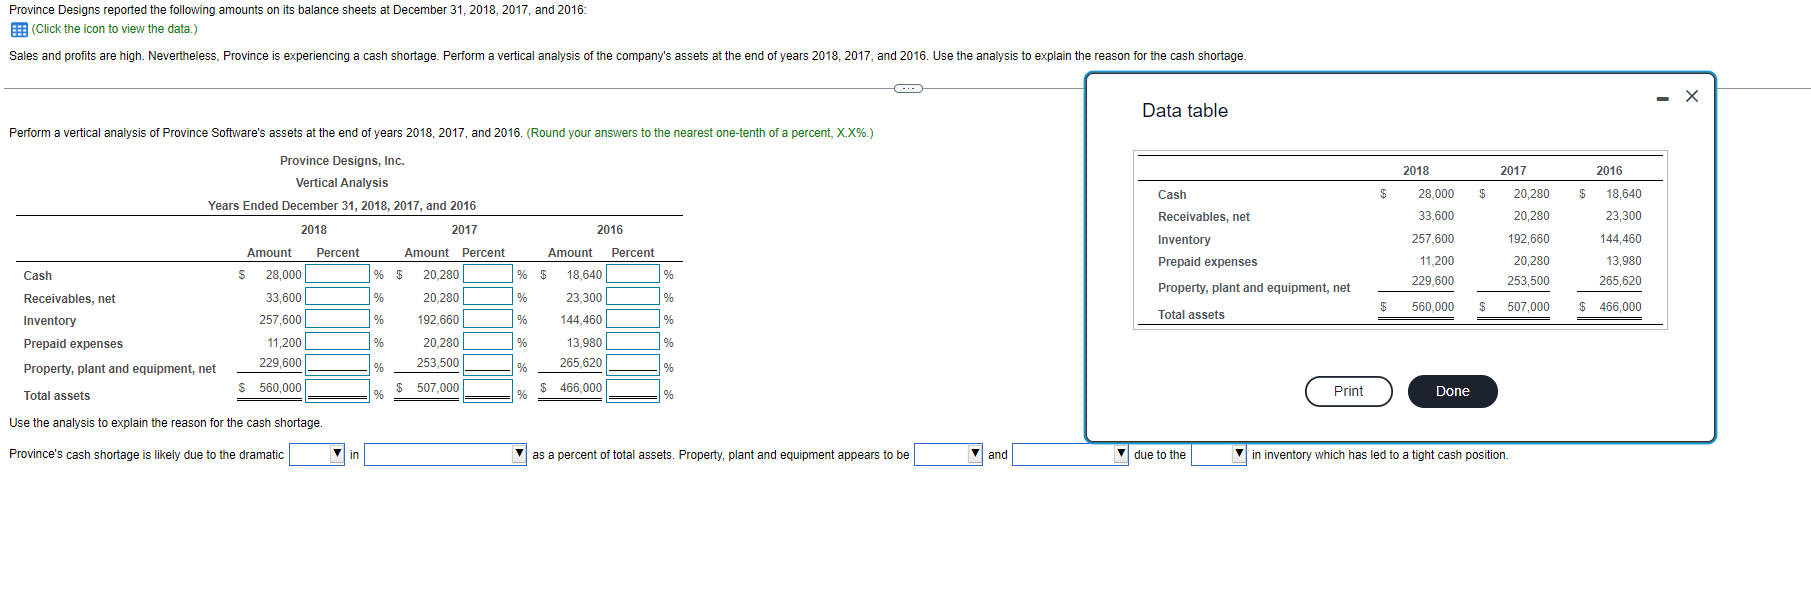Click the data table grid icon
The height and width of the screenshot is (593, 1811).
point(18,30)
